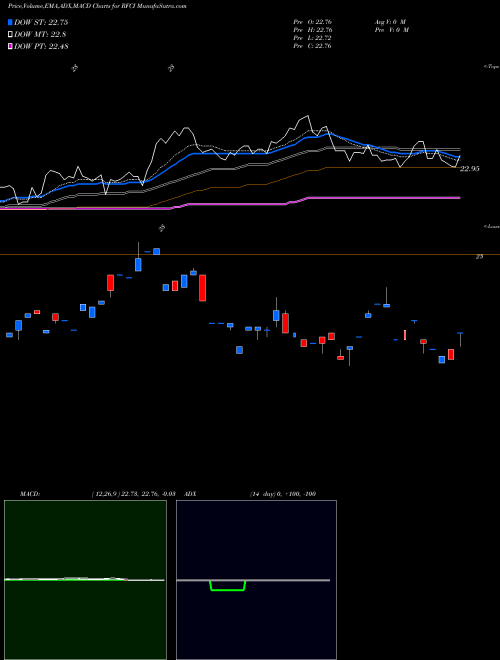Click the '<Tops' marker label
Image resolution: width=500 pixels, height=660 pixels.
pos(492,67)
